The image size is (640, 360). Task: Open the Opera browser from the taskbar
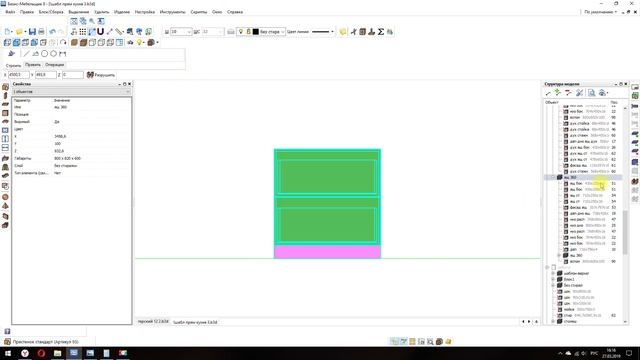pos(41,353)
